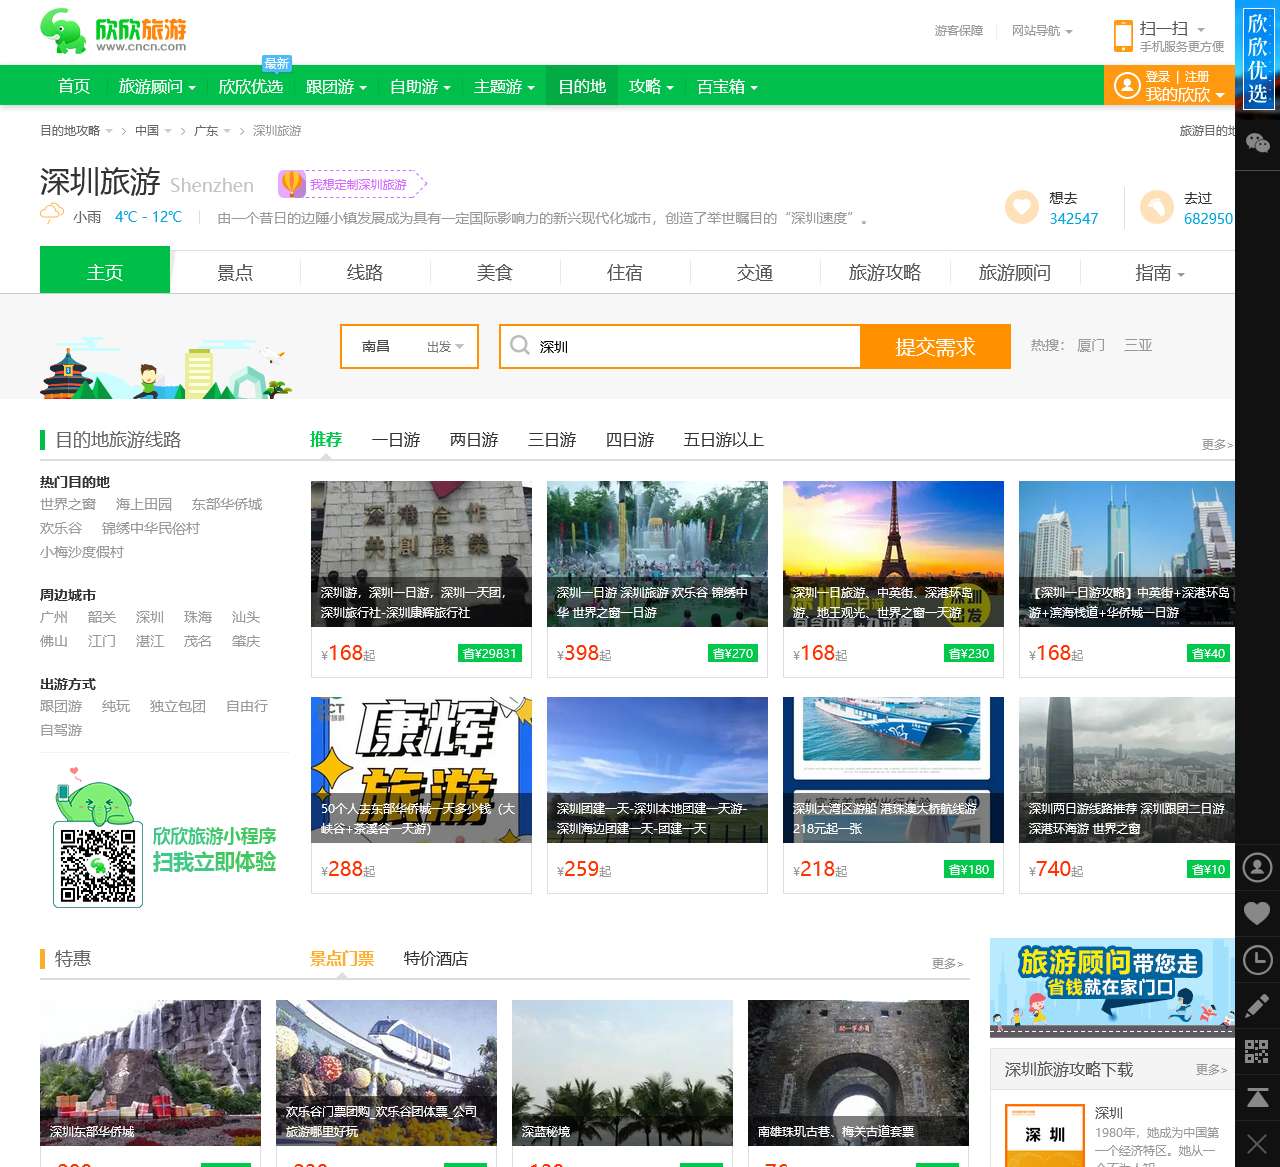Click the search magnifier icon in search box

[520, 346]
